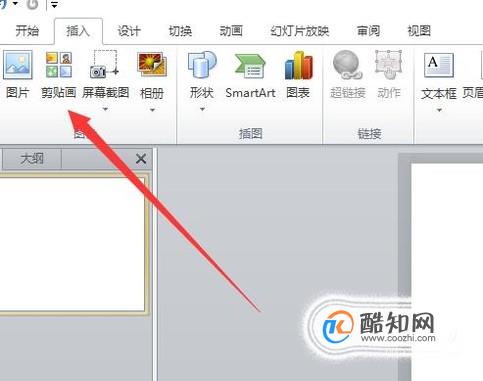Close the slide outline pane
The image size is (483, 381).
tap(141, 159)
